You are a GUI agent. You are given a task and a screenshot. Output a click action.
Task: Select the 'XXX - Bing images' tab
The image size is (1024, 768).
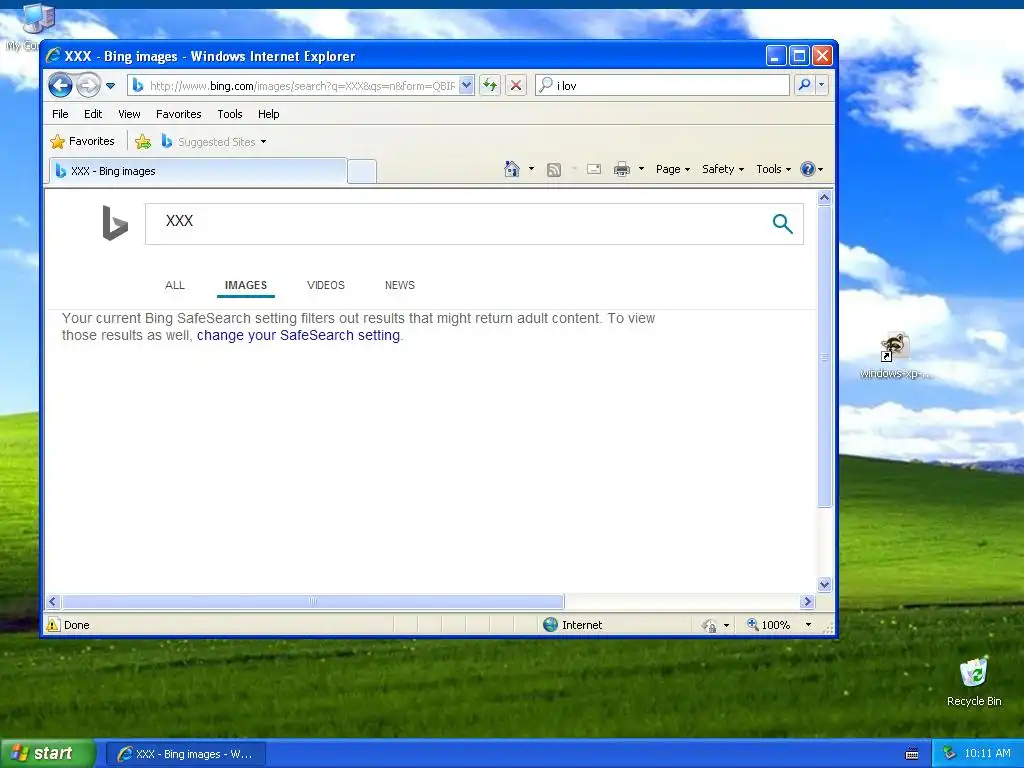[197, 171]
